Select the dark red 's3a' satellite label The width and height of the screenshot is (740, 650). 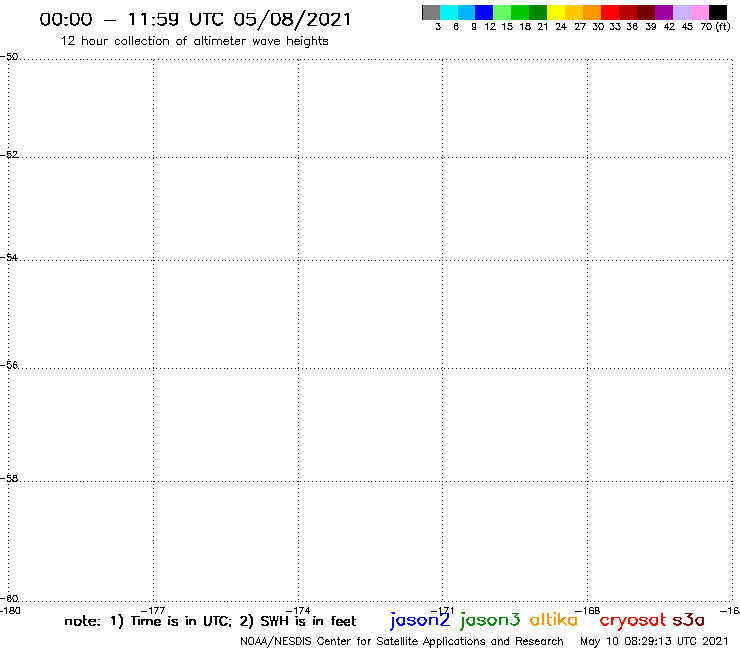point(689,620)
